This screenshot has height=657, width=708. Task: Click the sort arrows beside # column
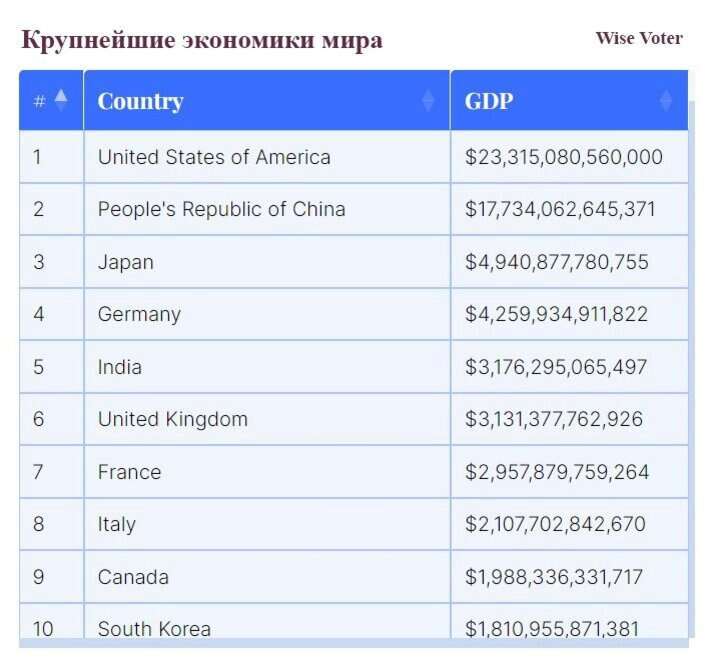pyautogui.click(x=61, y=100)
